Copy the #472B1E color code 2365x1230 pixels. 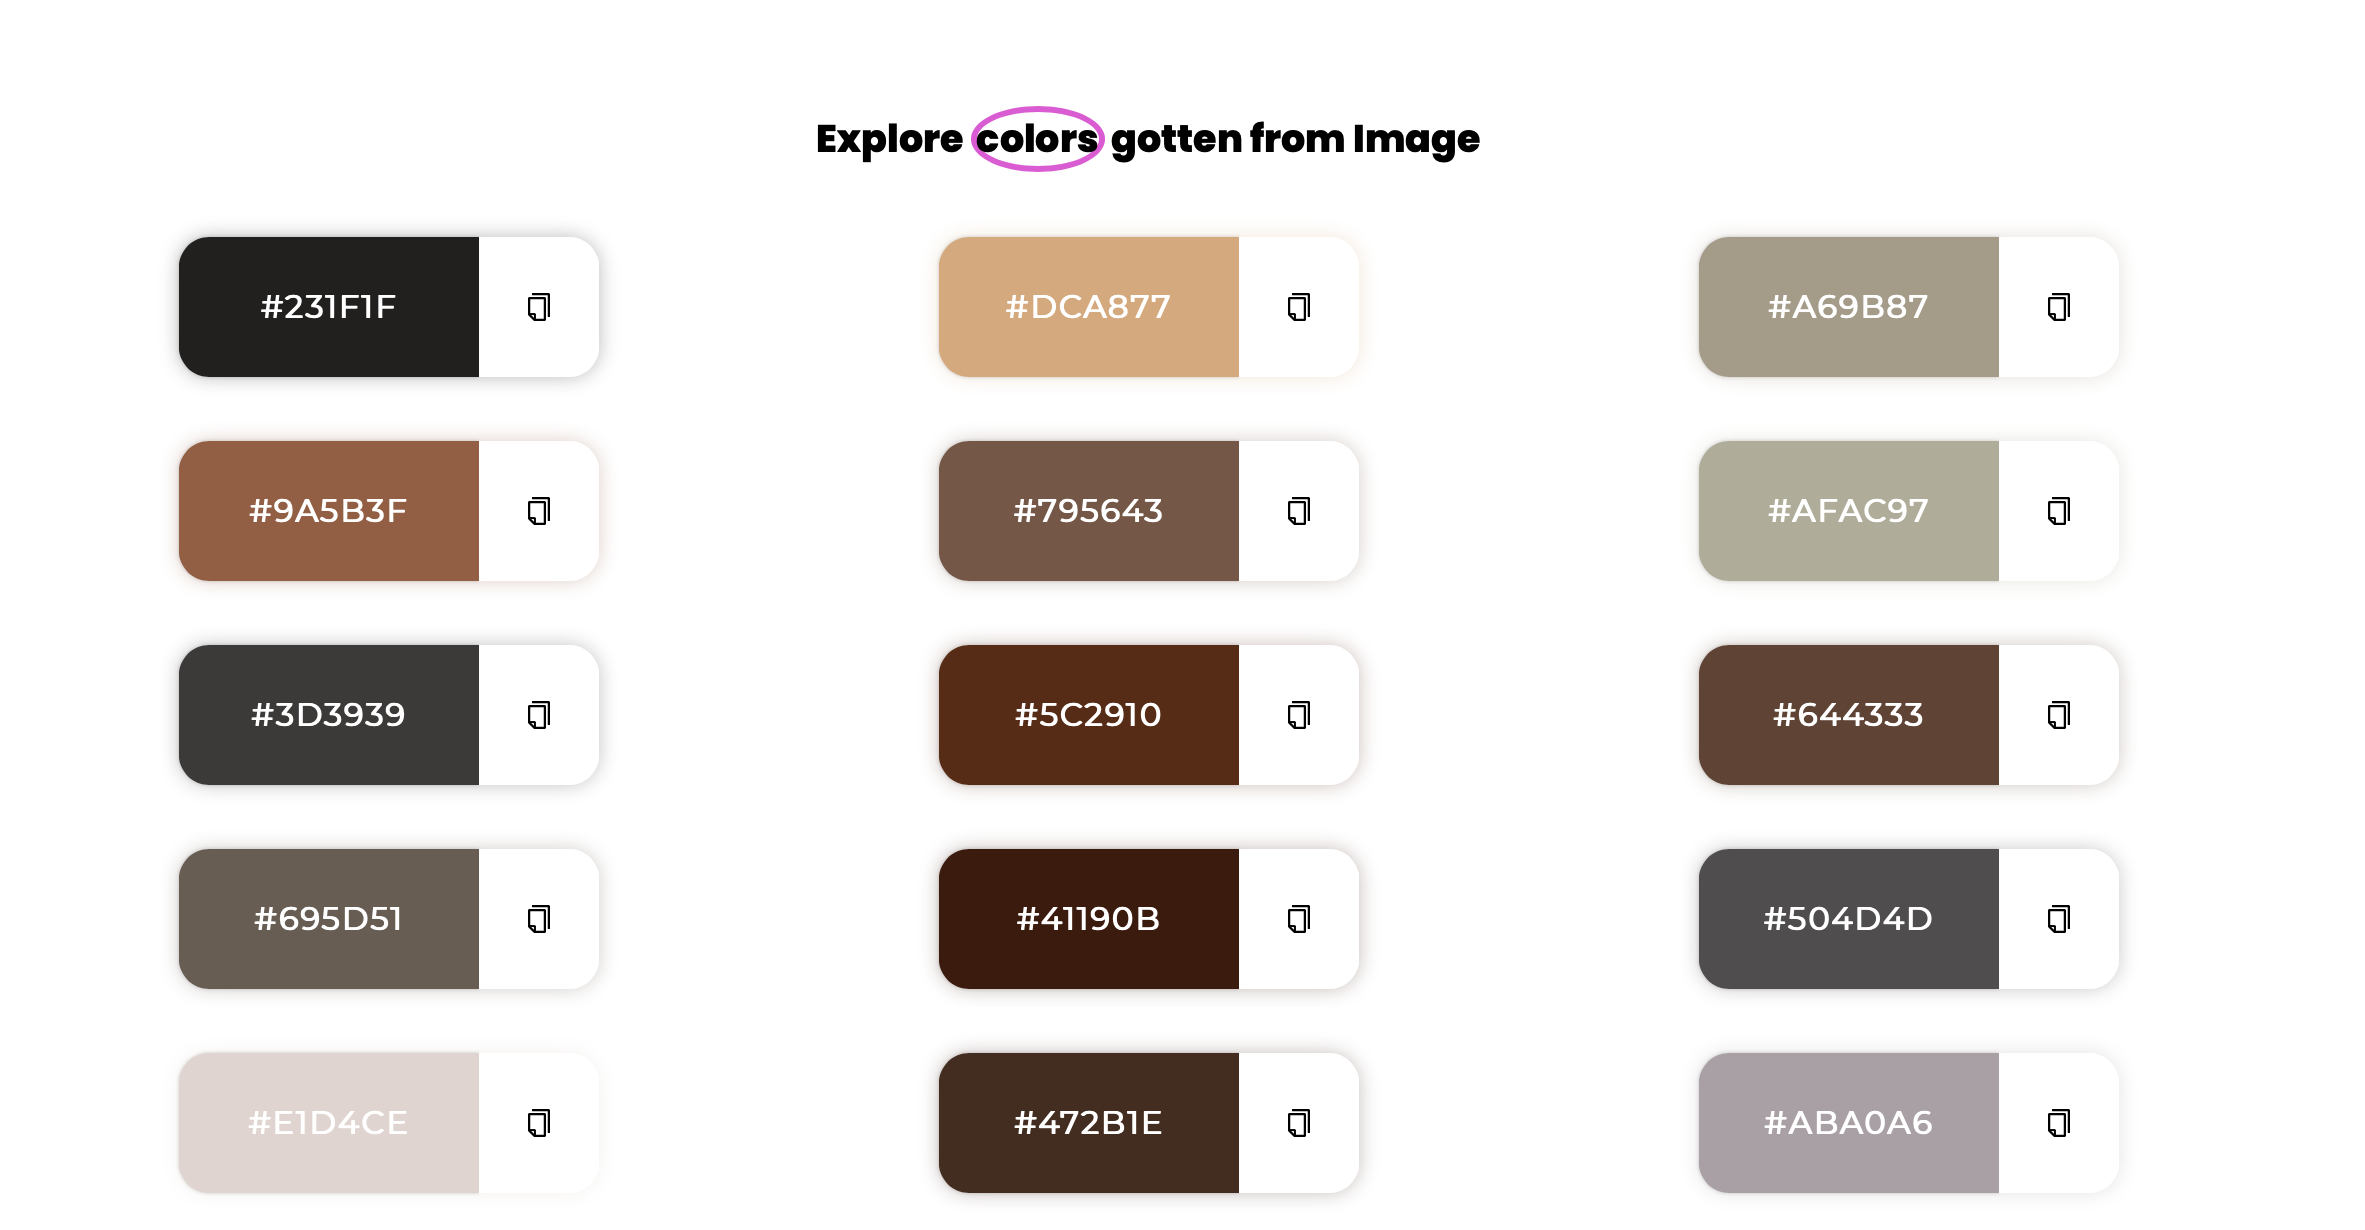coord(1297,1122)
